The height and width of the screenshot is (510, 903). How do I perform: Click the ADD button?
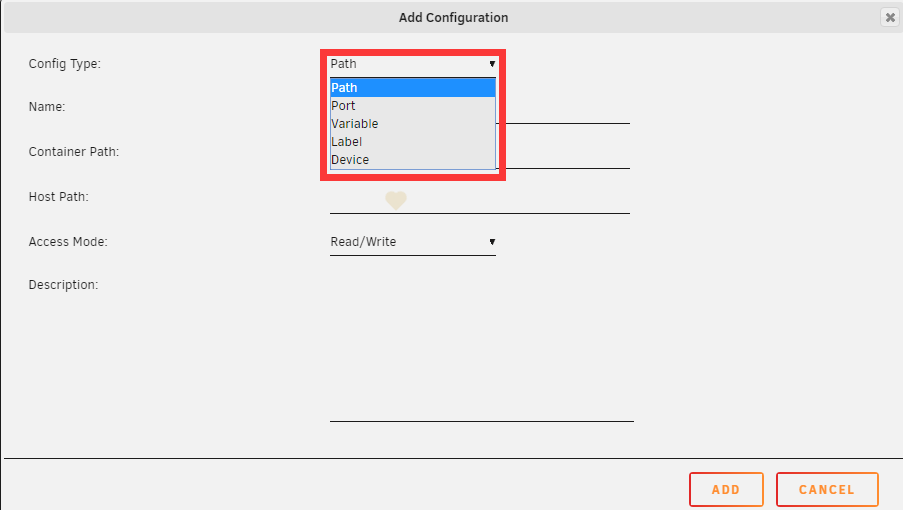726,489
